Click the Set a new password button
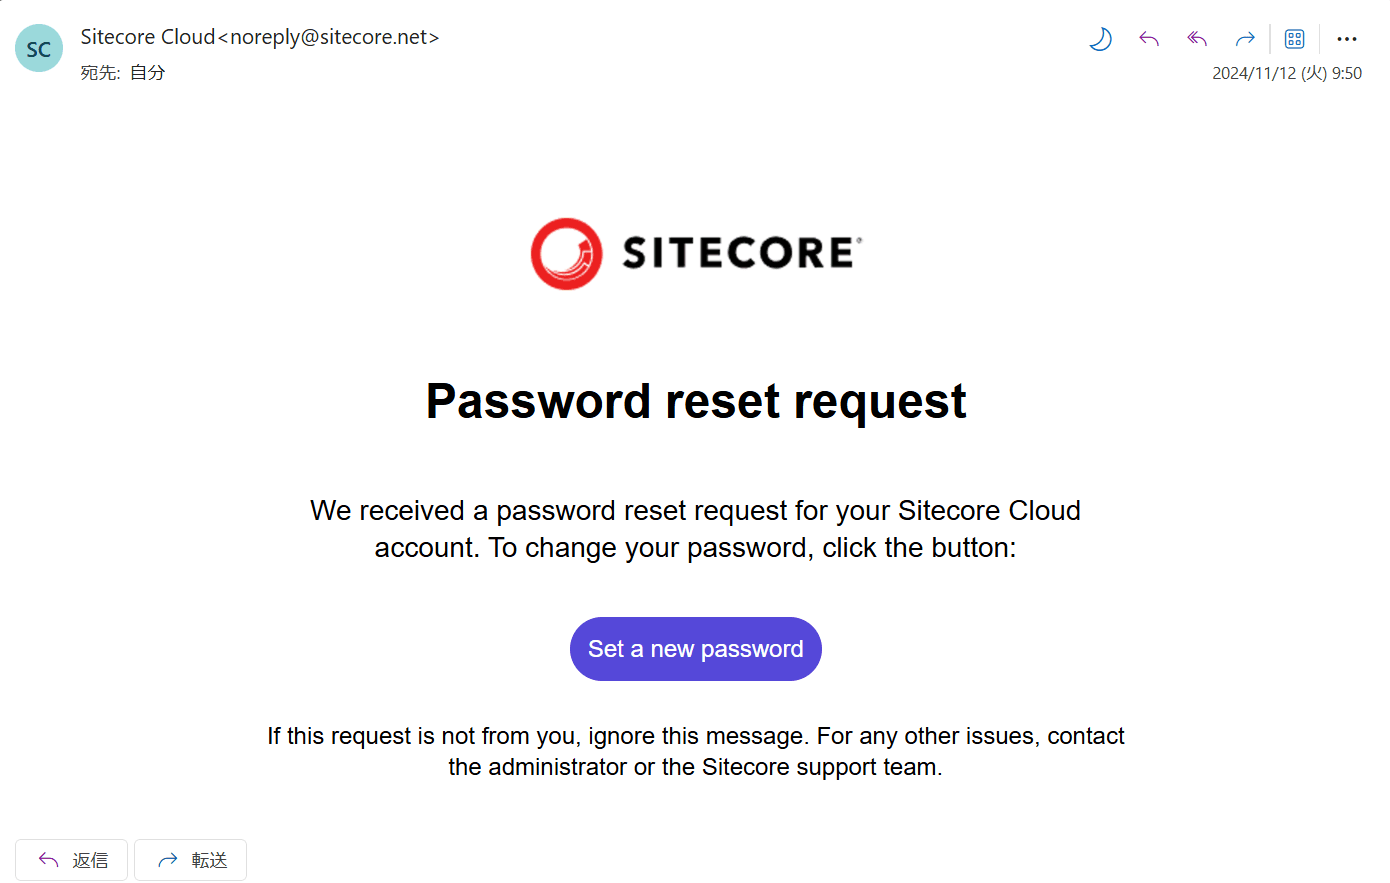 point(696,649)
